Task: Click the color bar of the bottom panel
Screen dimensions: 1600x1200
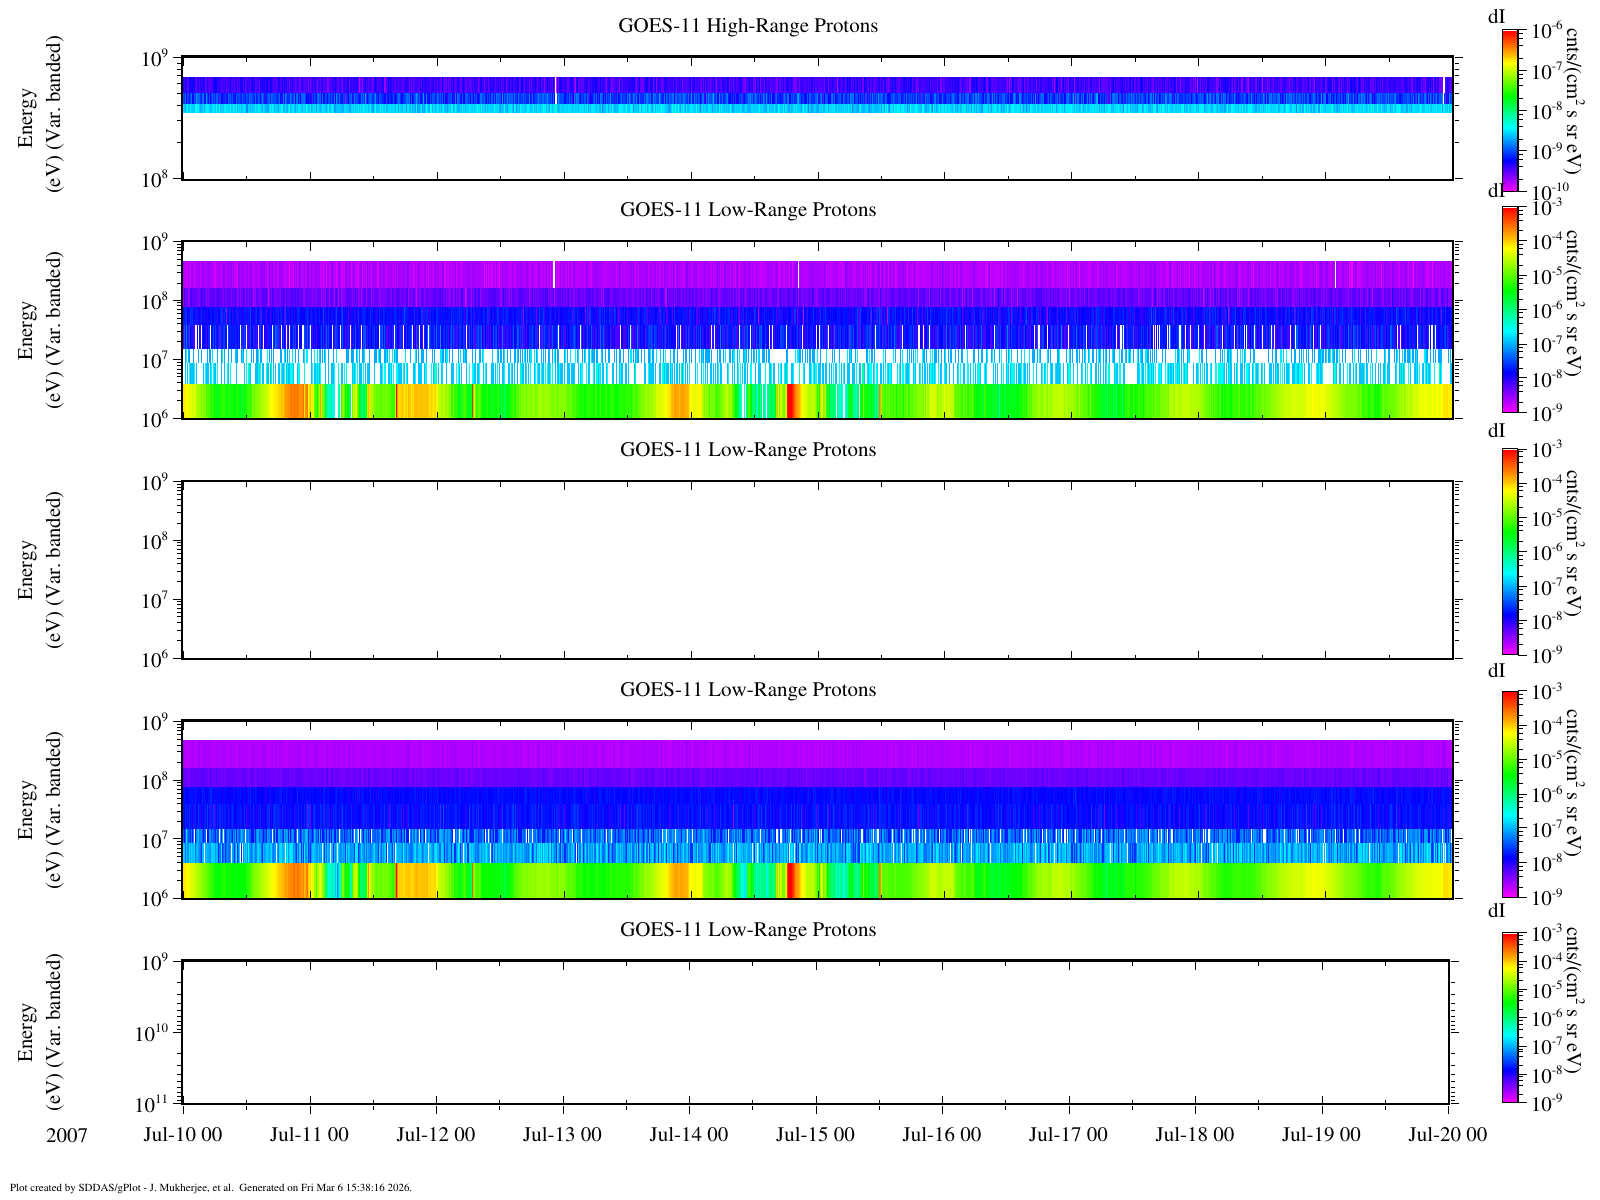Action: point(1510,1017)
